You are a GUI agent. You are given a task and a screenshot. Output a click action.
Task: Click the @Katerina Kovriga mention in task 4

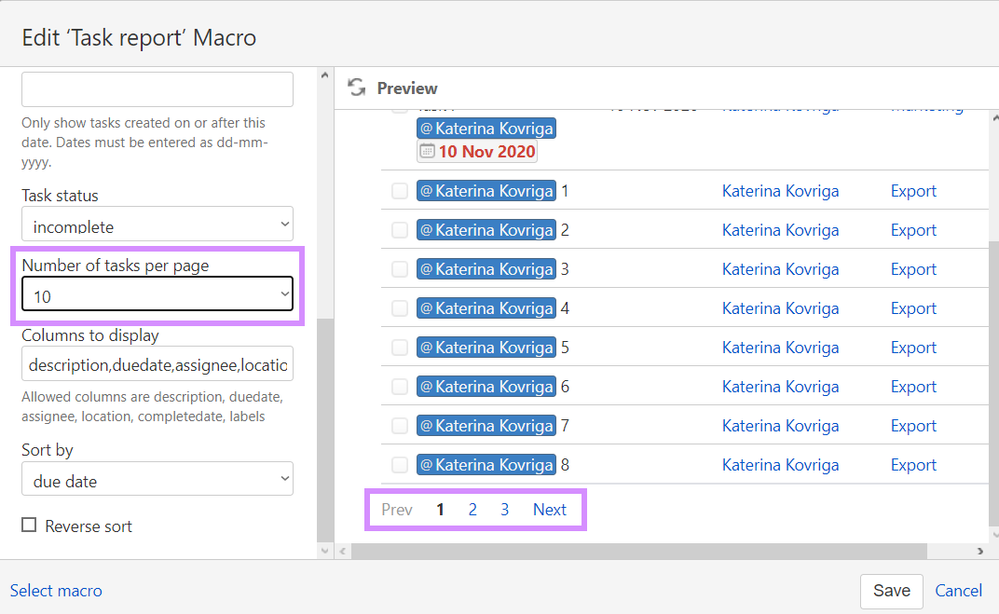tap(486, 308)
